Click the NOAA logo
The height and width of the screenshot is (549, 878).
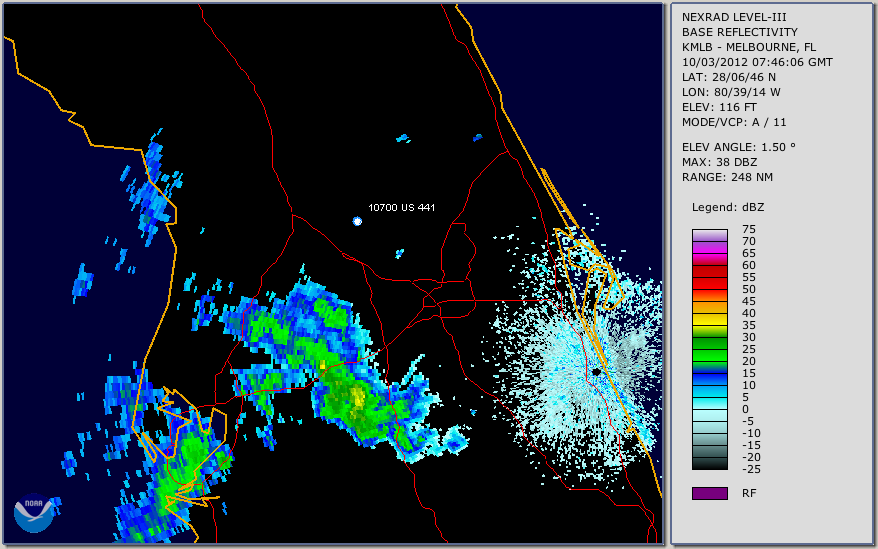34,513
